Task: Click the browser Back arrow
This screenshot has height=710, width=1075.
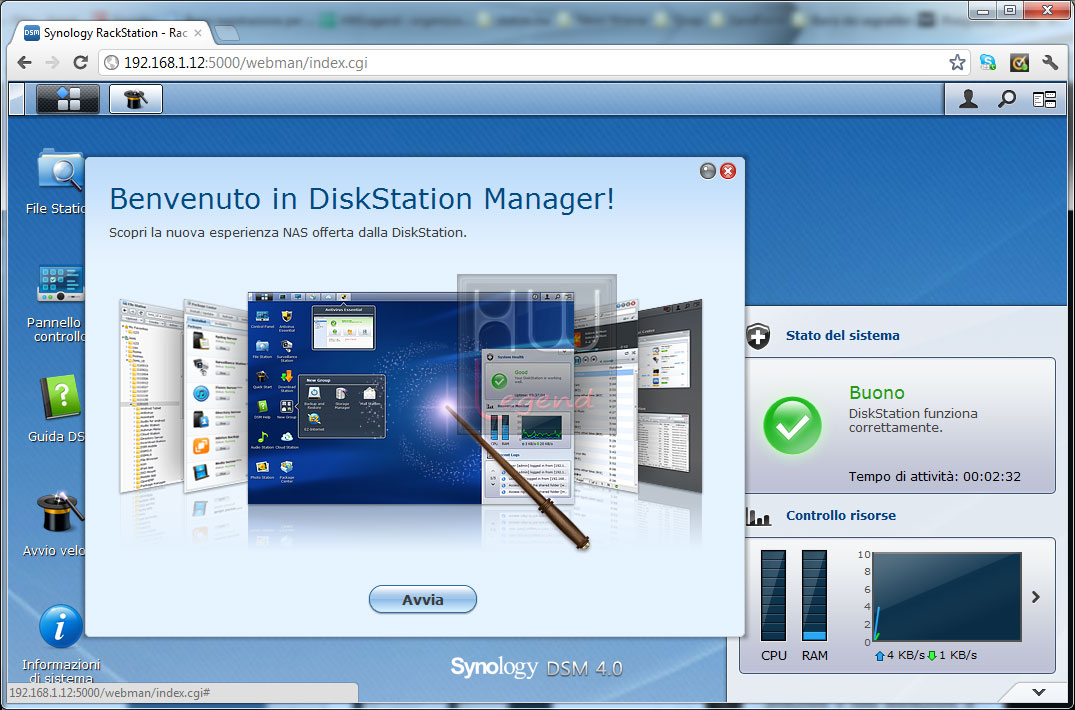Action: tap(25, 63)
